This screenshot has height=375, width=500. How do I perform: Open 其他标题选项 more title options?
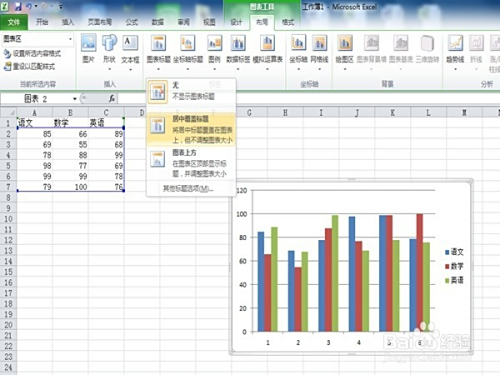188,189
